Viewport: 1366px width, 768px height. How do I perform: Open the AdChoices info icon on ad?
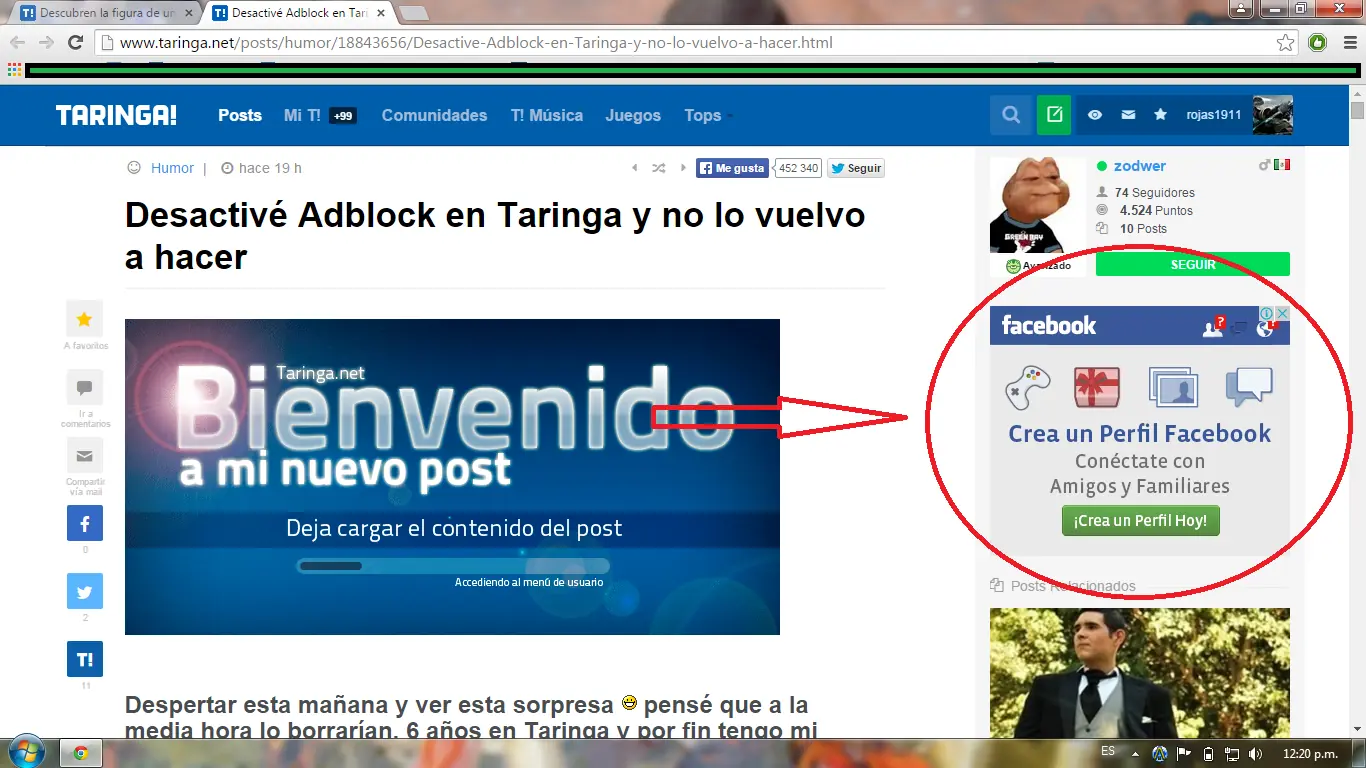click(x=1266, y=314)
